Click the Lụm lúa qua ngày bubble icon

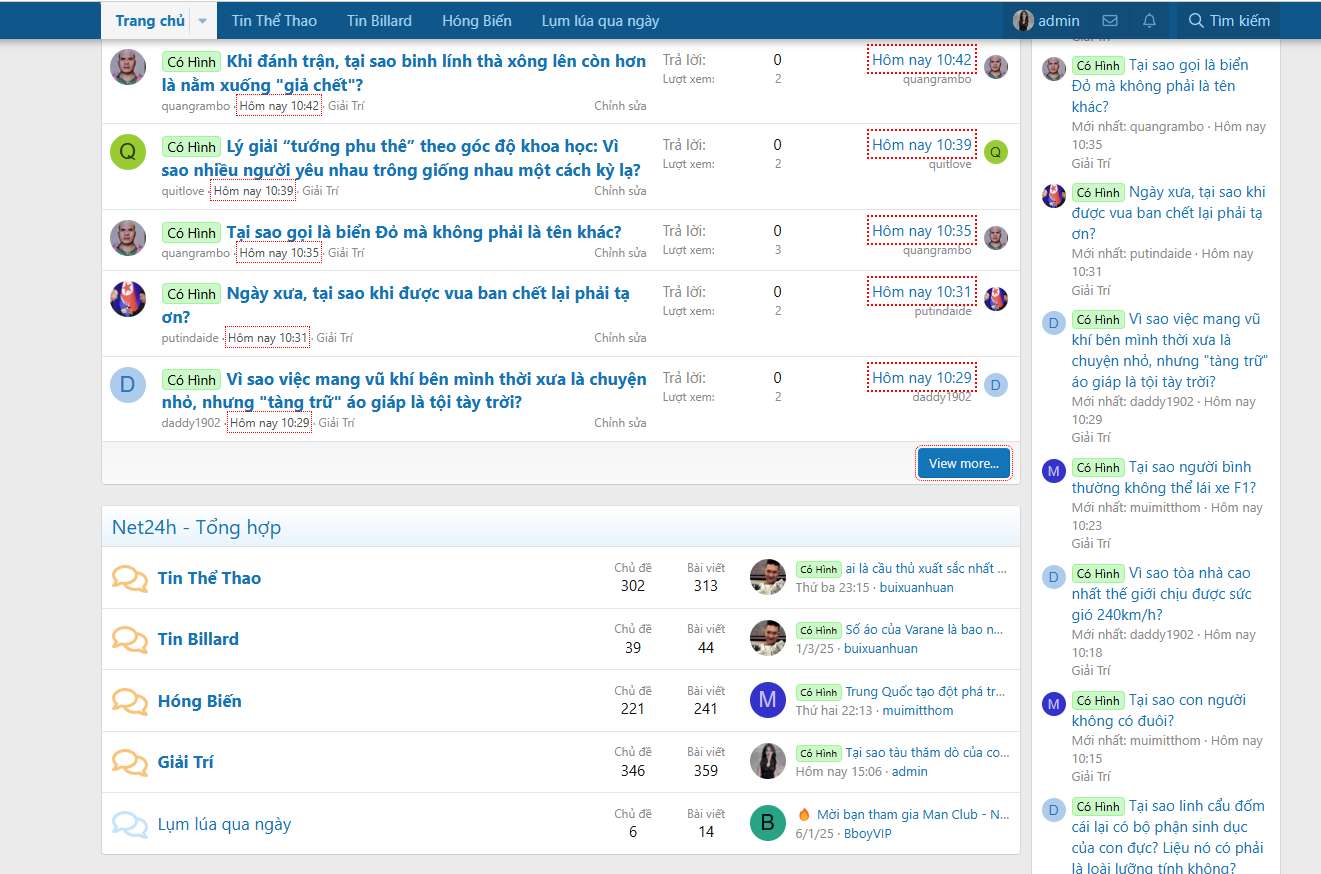point(129,825)
